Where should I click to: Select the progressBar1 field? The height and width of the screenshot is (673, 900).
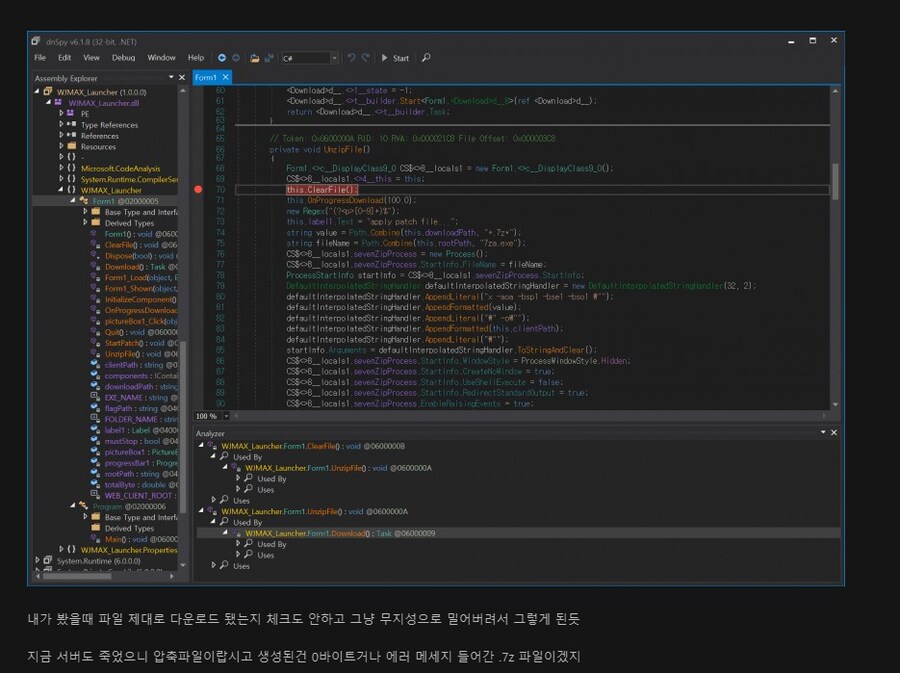tap(140, 463)
